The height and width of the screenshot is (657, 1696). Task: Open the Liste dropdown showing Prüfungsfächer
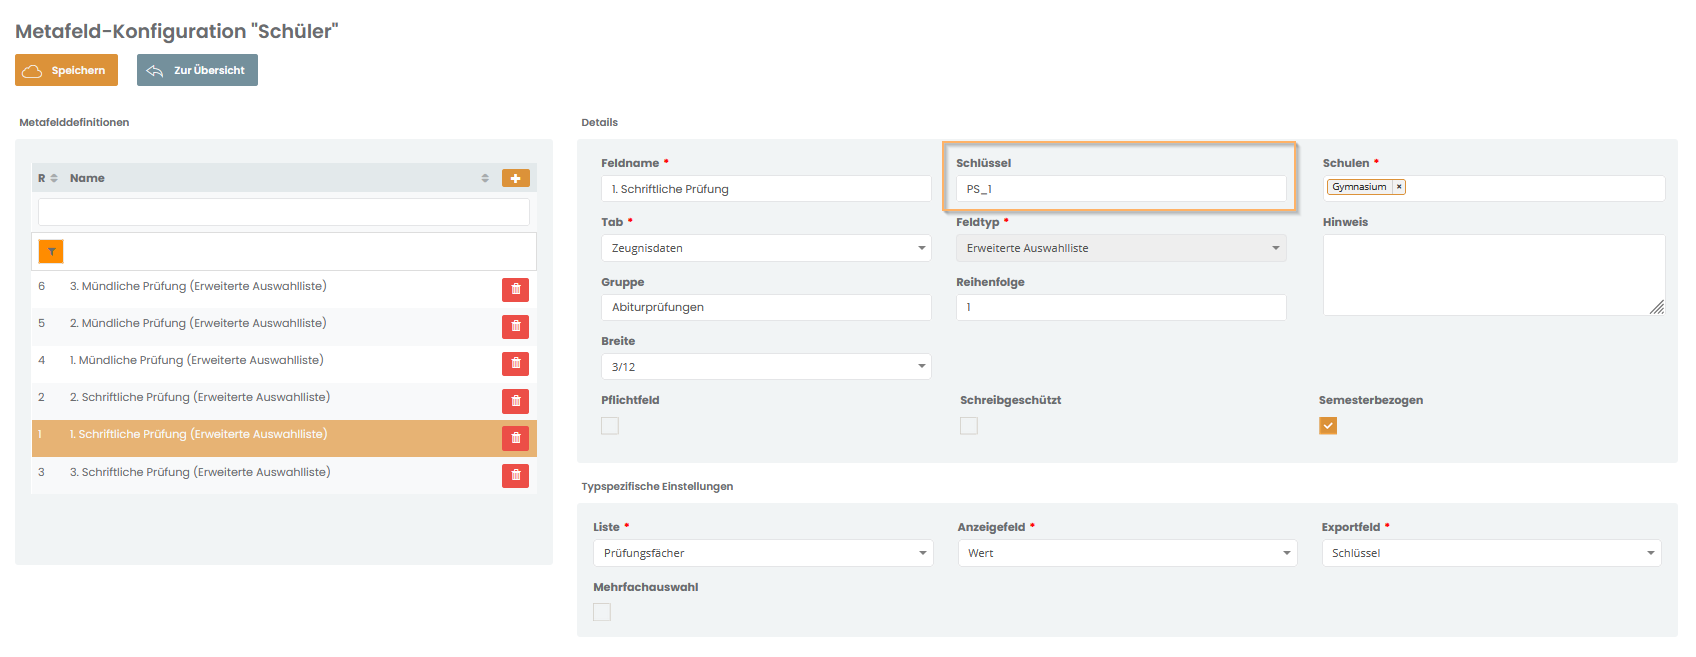tap(763, 553)
